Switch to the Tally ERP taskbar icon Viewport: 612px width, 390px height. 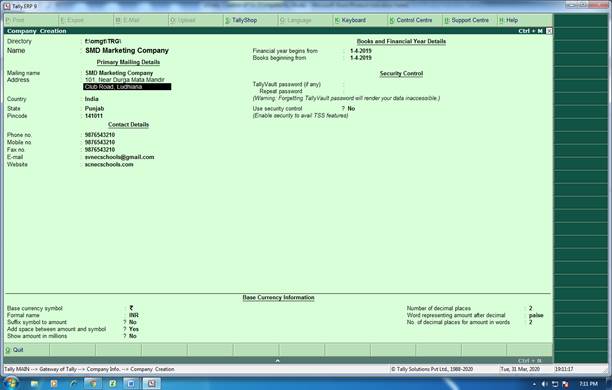click(x=151, y=384)
